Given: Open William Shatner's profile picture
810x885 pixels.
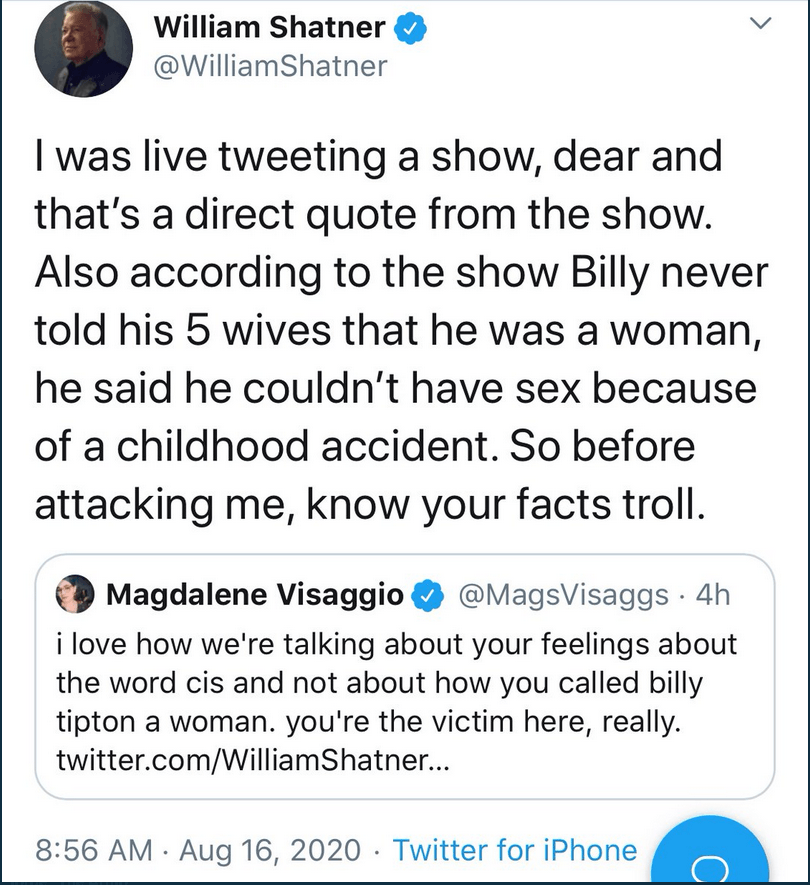Looking at the screenshot, I should click(x=82, y=50).
